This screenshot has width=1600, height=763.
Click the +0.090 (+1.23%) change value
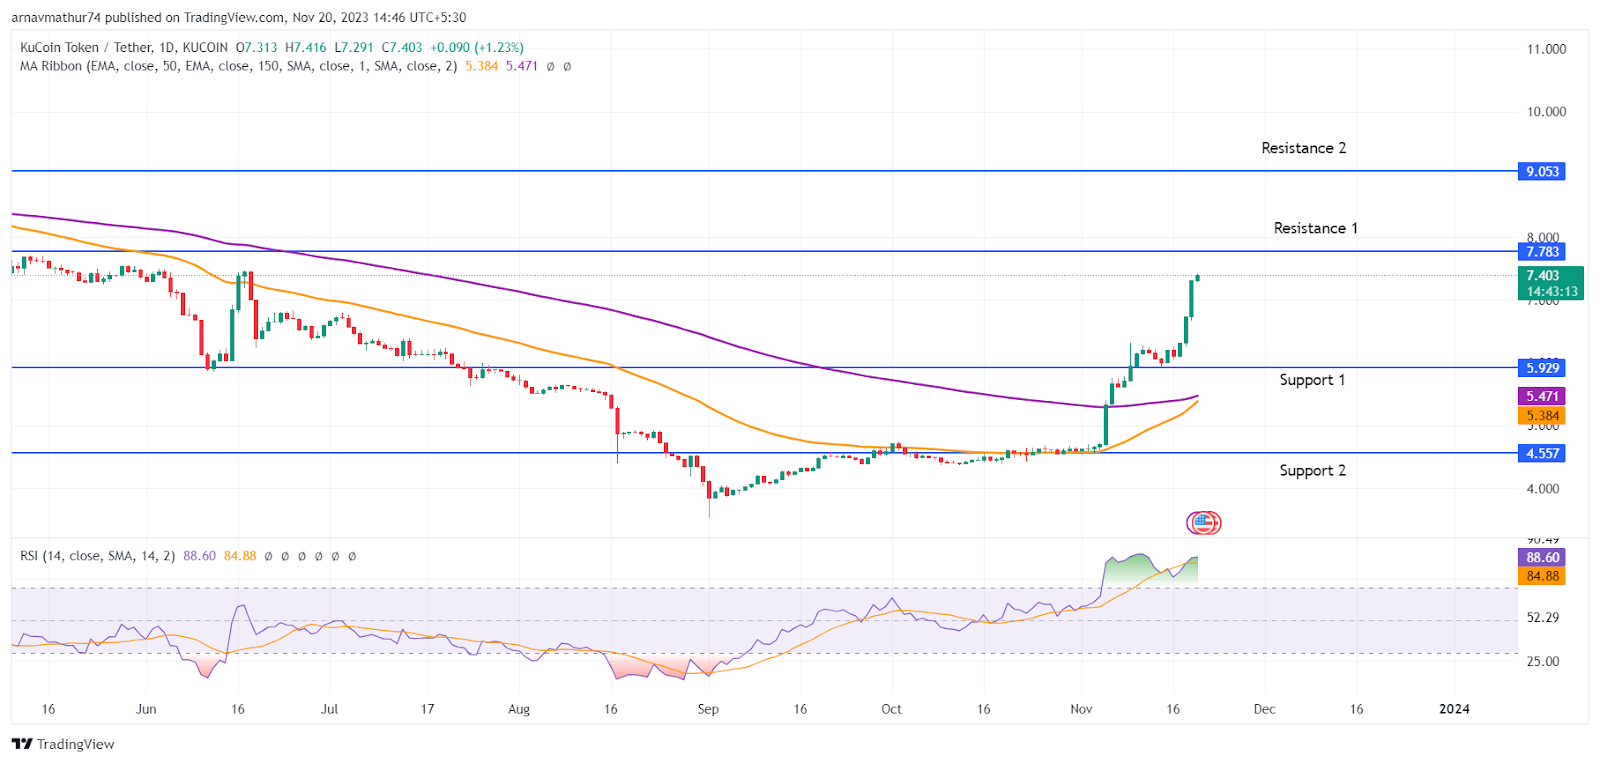pyautogui.click(x=477, y=47)
